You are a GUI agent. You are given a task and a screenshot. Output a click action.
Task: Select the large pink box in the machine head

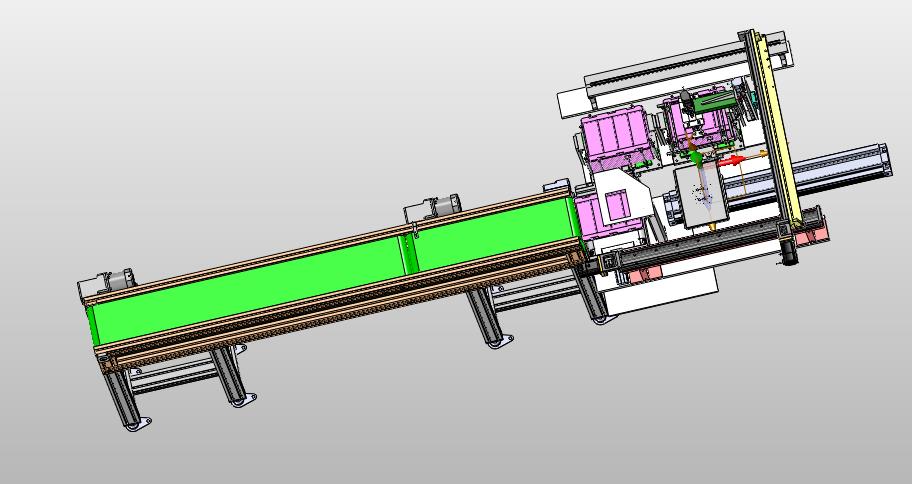click(616, 137)
